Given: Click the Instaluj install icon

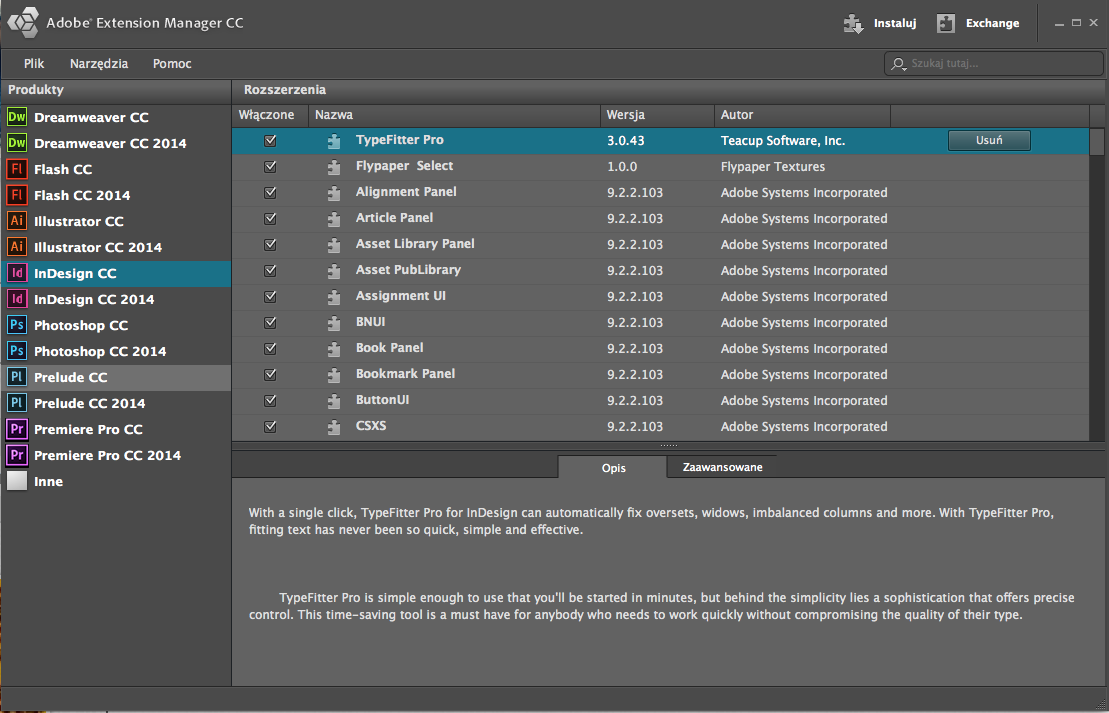Looking at the screenshot, I should coord(854,23).
